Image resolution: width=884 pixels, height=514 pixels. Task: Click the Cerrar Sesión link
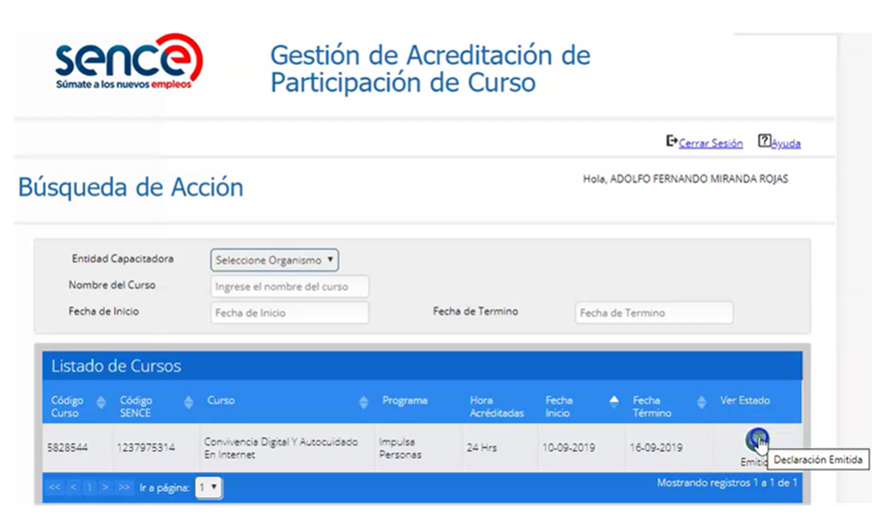point(710,144)
